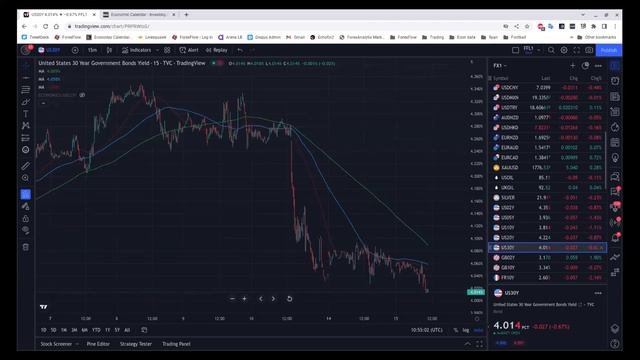
Task: Activate the zoom in tool
Action: [26, 178]
